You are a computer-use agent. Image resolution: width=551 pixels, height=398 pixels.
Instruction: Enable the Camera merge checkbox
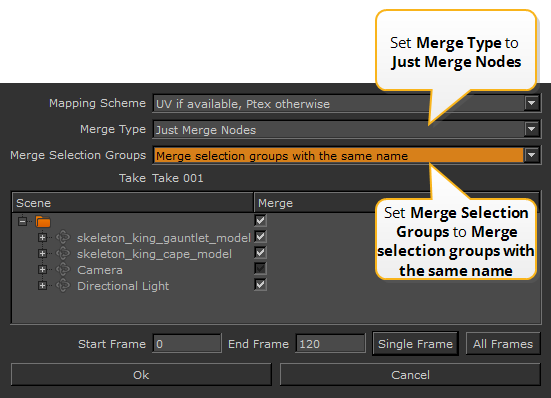click(x=260, y=269)
